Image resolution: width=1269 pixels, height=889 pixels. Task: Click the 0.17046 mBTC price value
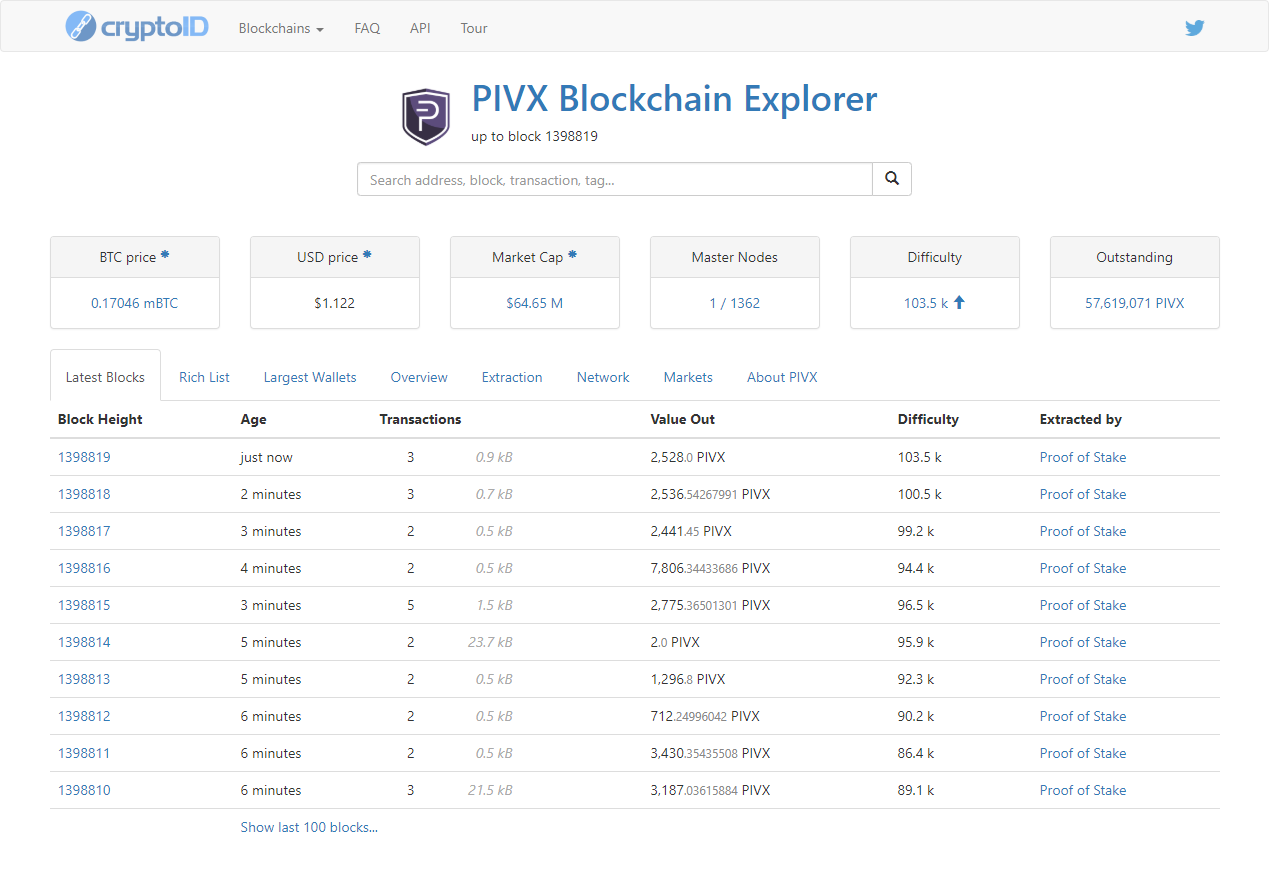134,303
